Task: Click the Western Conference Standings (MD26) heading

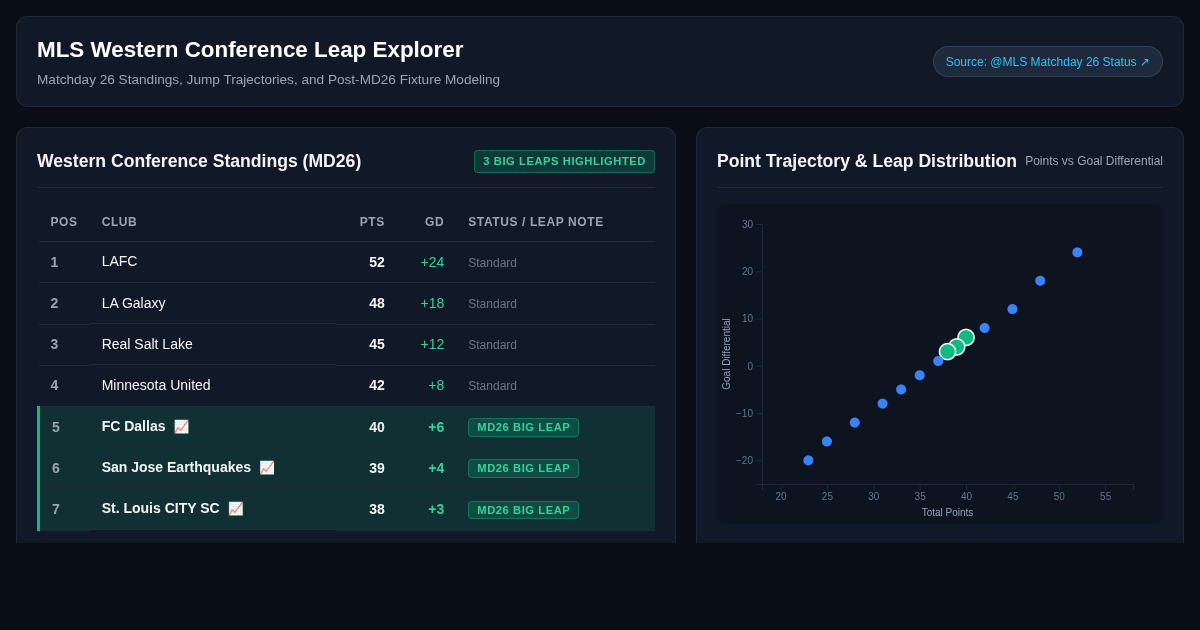Action: (x=199, y=161)
